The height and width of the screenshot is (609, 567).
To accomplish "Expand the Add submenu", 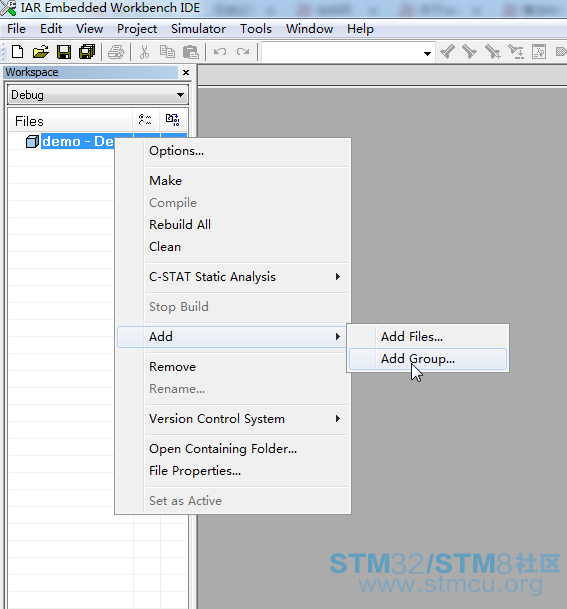I will (337, 336).
